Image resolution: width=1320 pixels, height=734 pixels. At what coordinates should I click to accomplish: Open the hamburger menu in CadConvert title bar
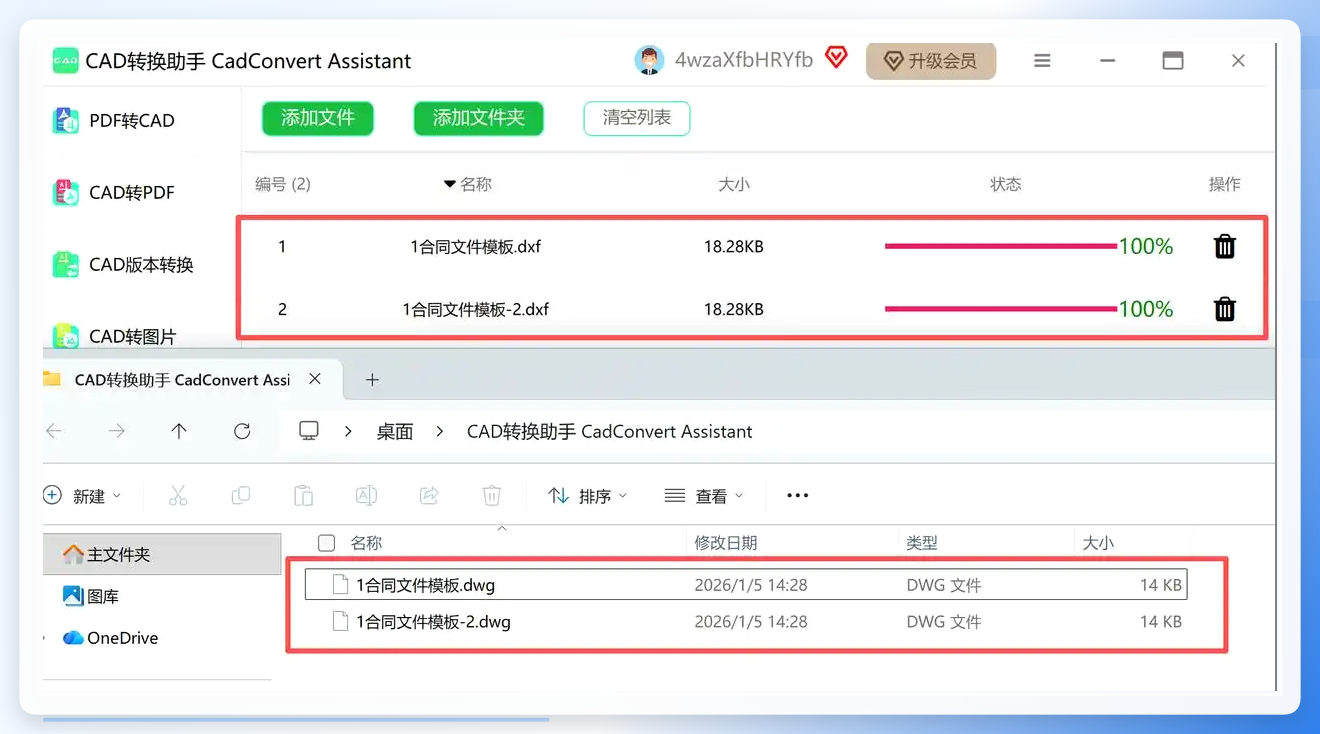pyautogui.click(x=1042, y=61)
